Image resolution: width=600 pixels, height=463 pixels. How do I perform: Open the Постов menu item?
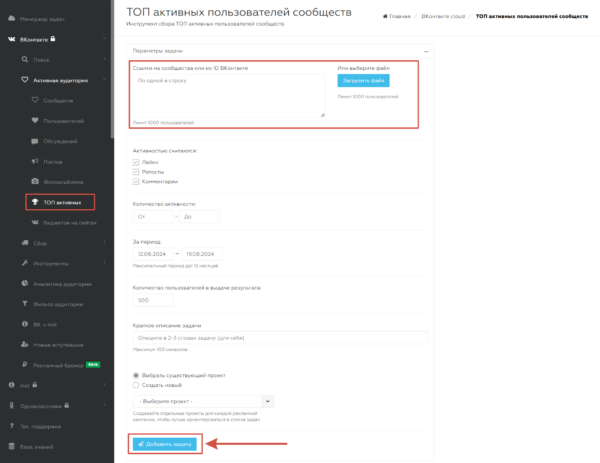[x=53, y=162]
